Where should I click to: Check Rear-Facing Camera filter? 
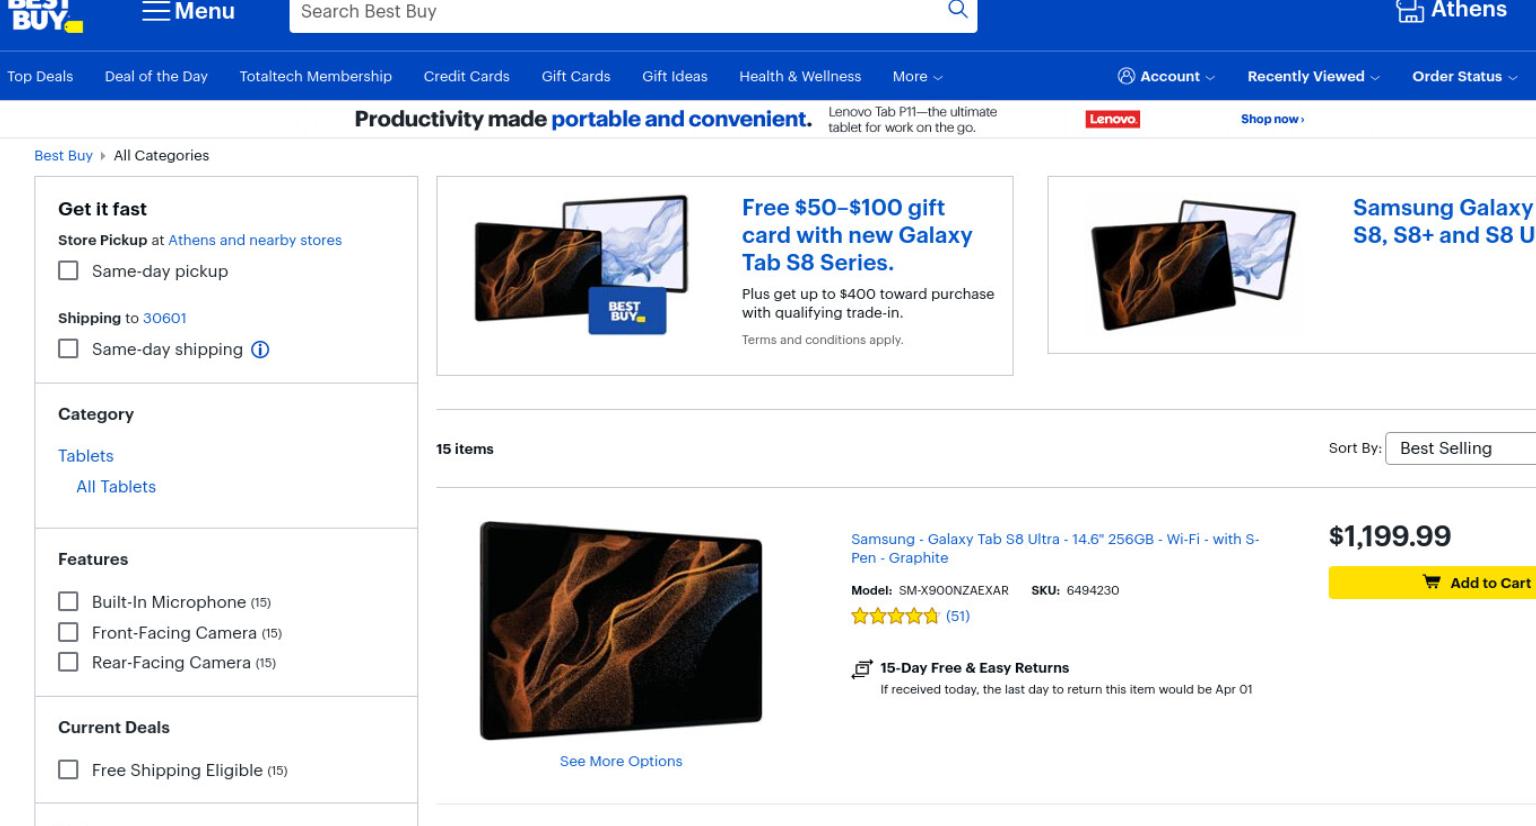tap(68, 662)
